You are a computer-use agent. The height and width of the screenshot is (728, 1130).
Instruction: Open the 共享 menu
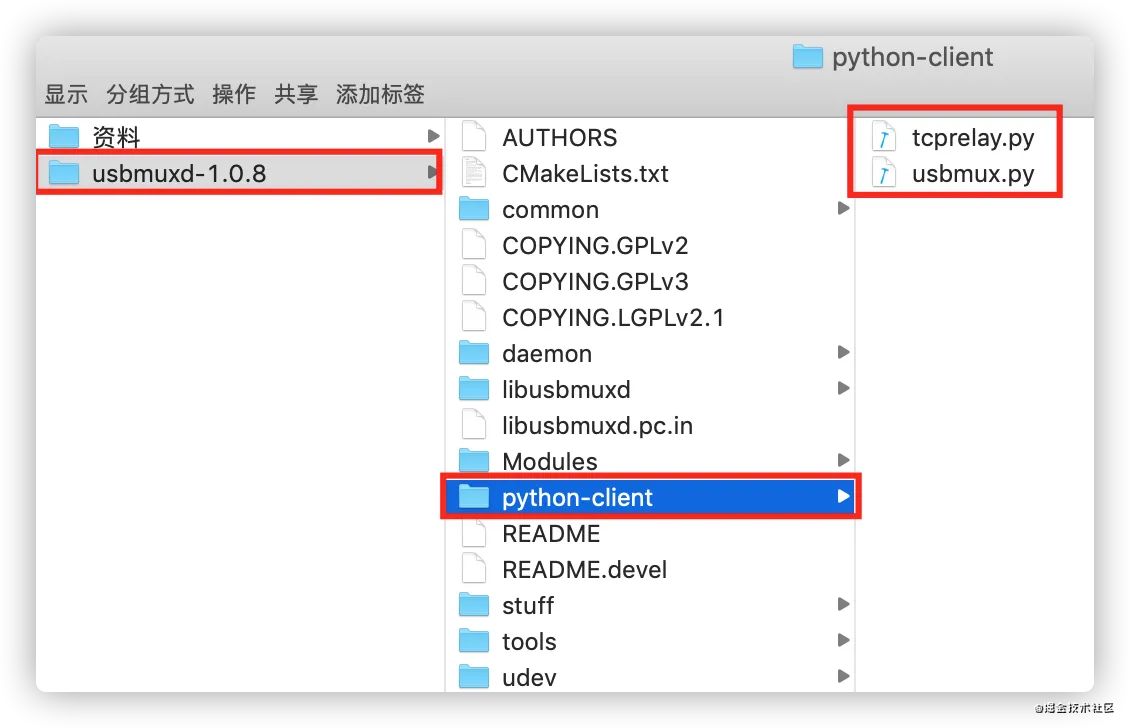(296, 94)
